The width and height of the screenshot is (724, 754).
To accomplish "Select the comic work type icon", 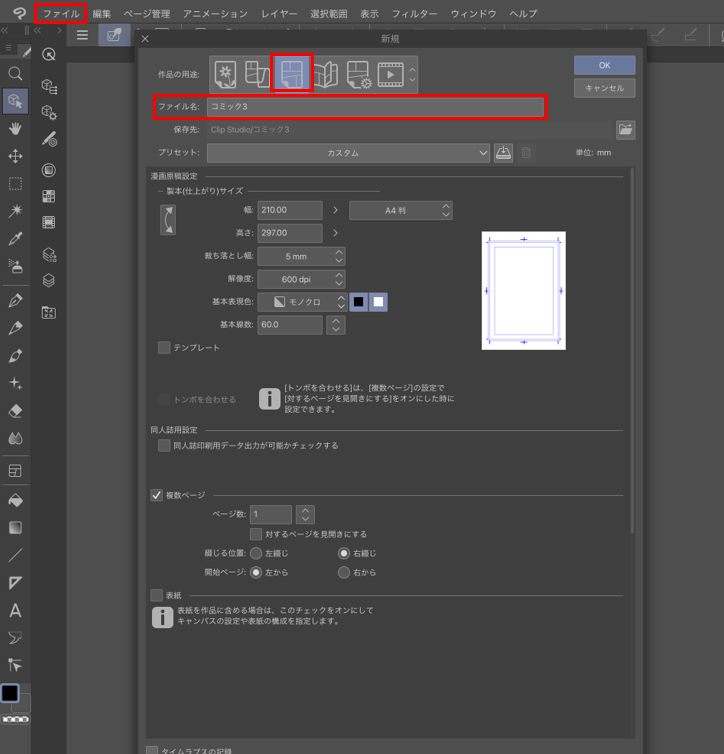I will click(x=293, y=74).
